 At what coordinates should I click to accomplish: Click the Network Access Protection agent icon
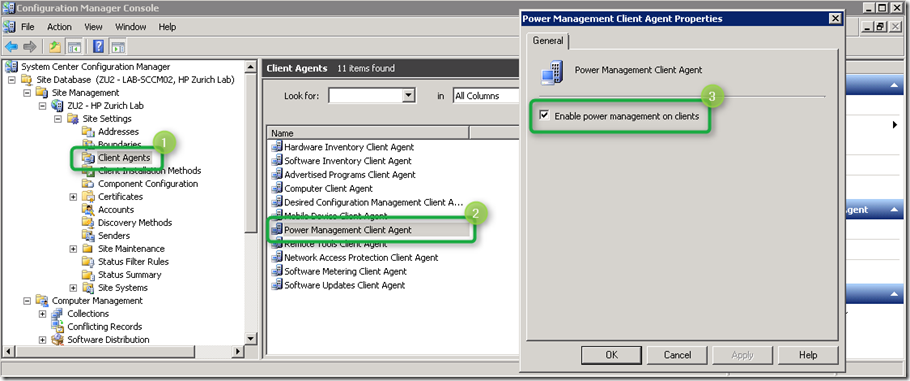point(277,257)
